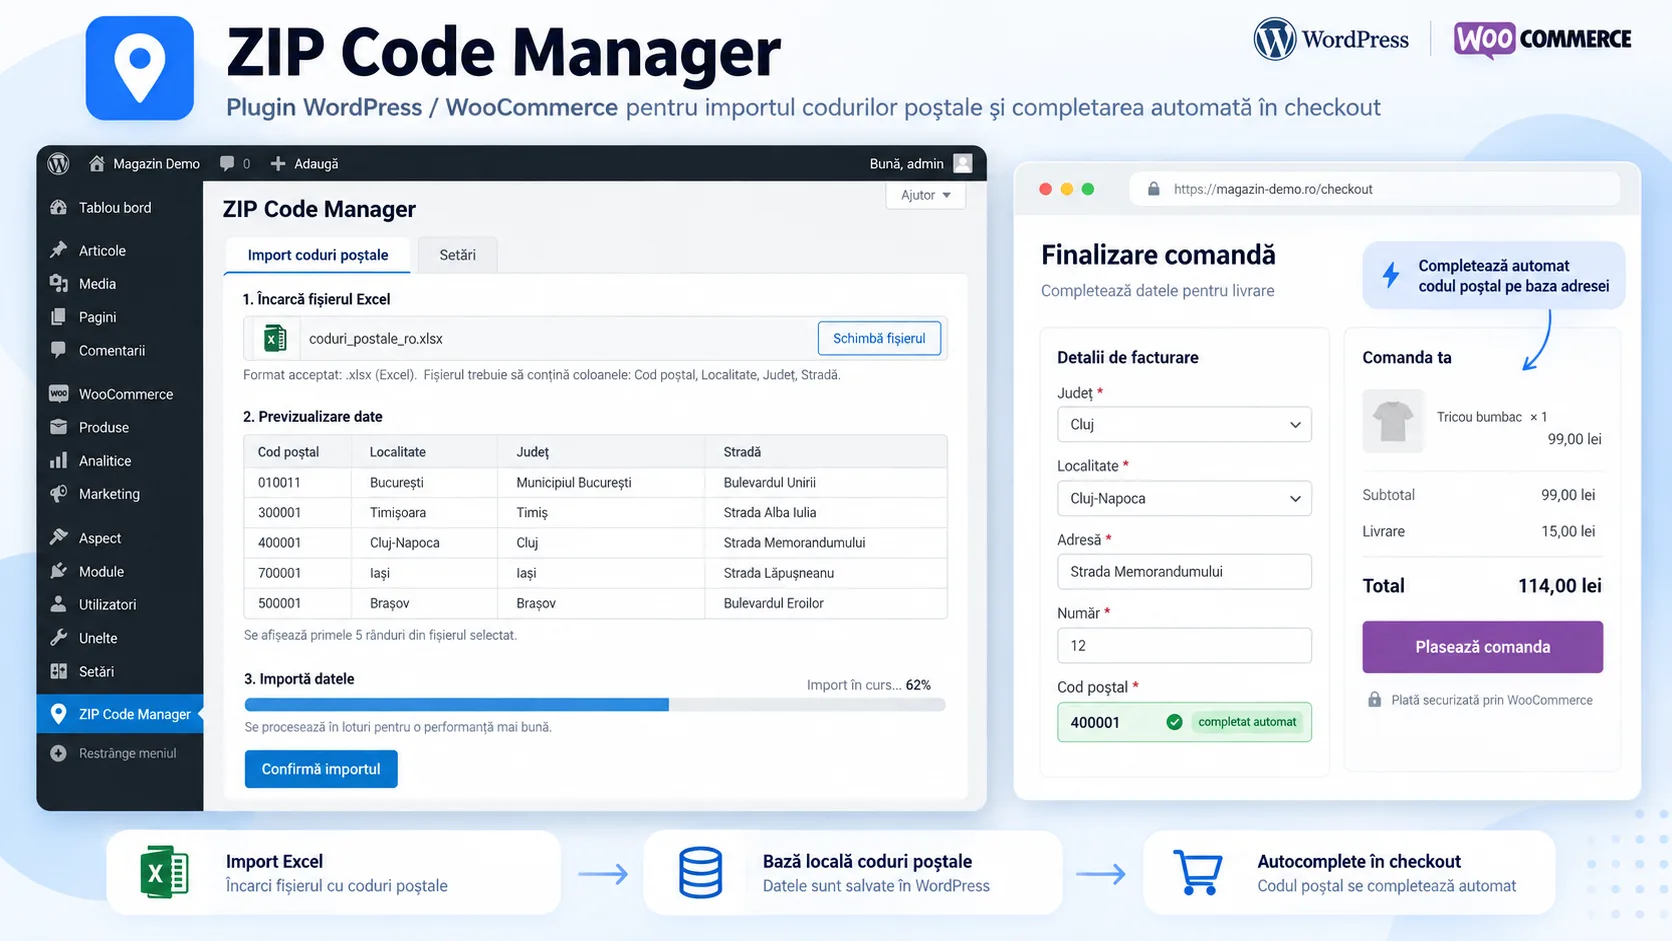The image size is (1672, 941).
Task: Click the Pagini sidebar icon
Action: [59, 317]
